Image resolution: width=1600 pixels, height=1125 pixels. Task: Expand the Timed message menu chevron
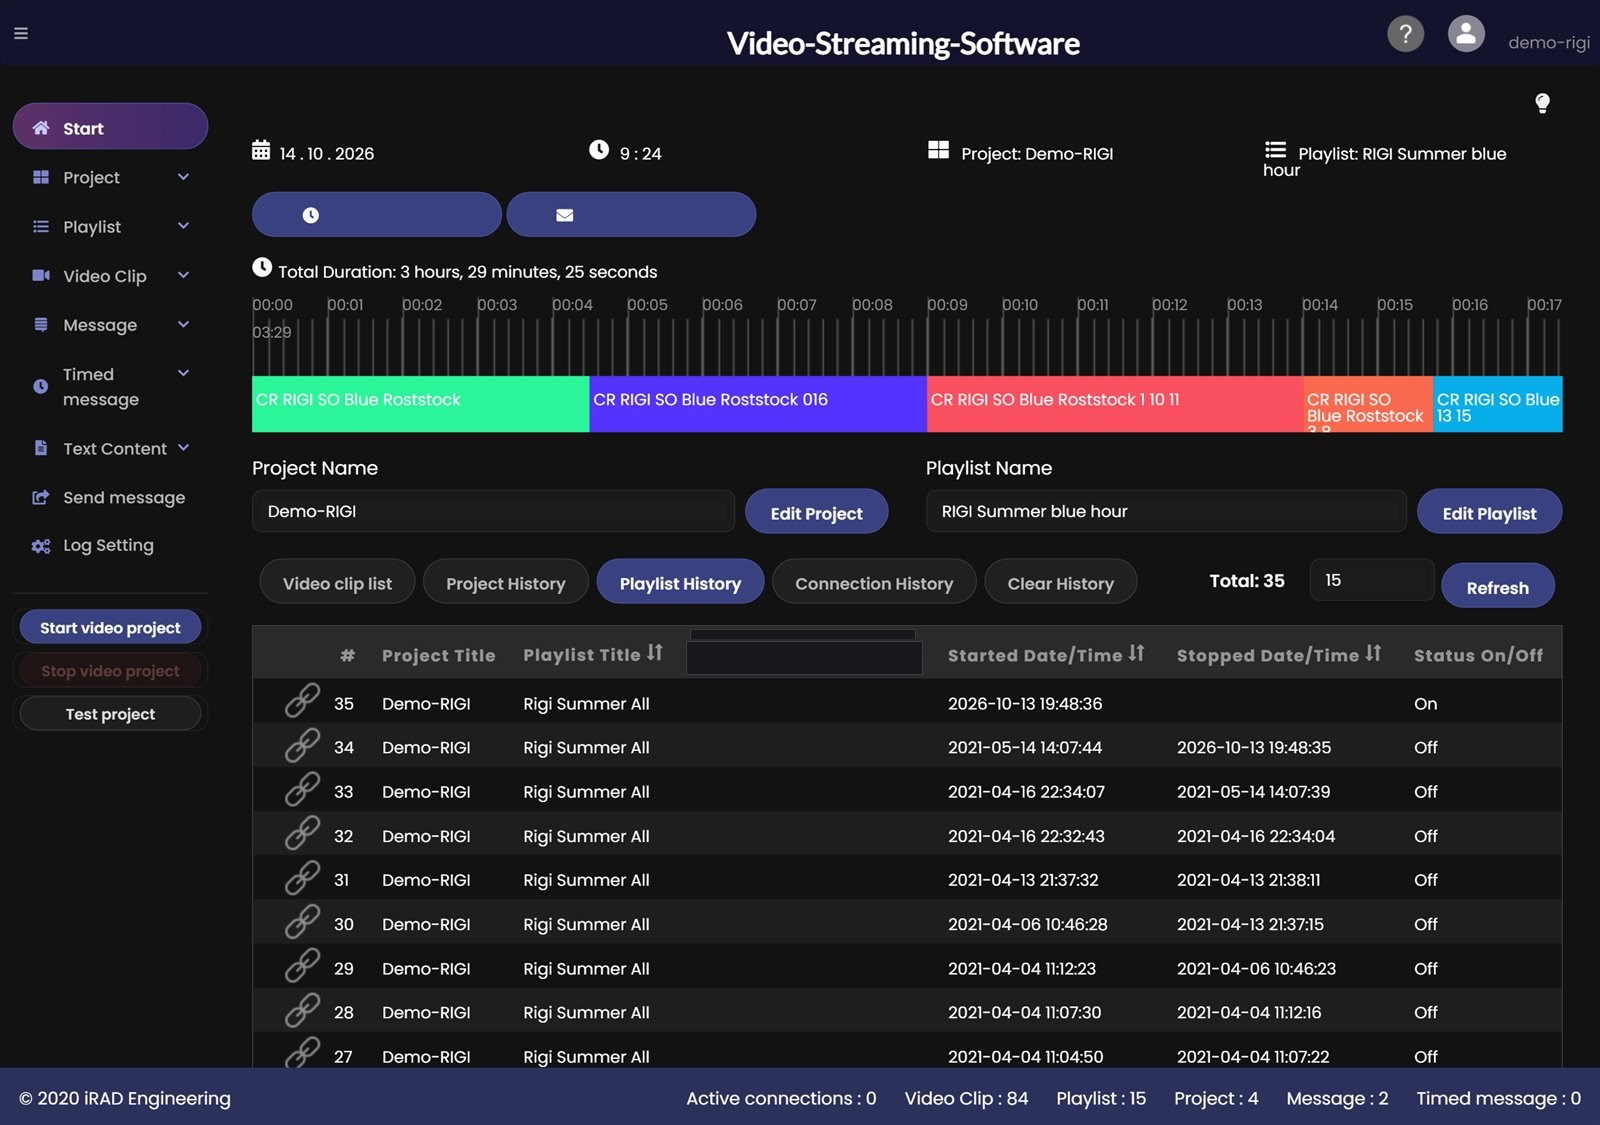click(x=183, y=373)
